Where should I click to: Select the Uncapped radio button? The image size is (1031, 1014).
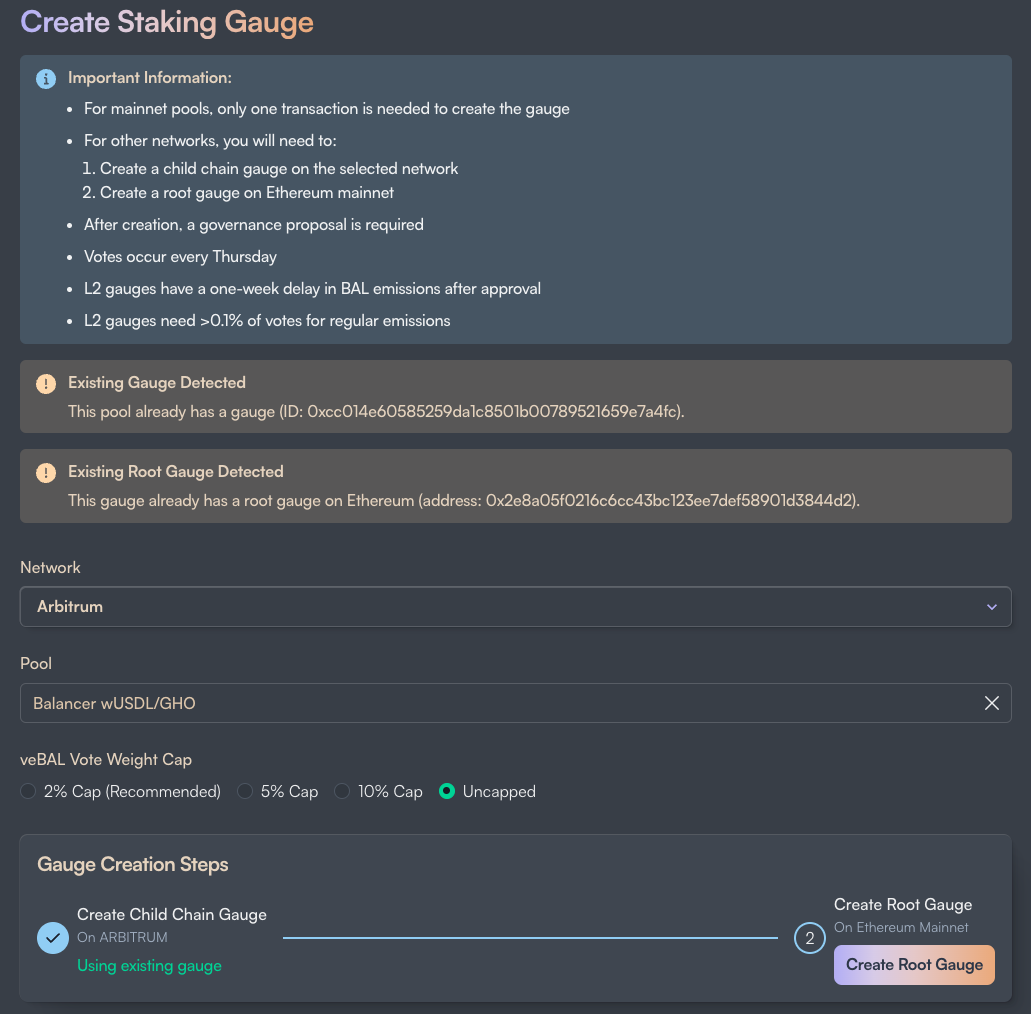[446, 791]
